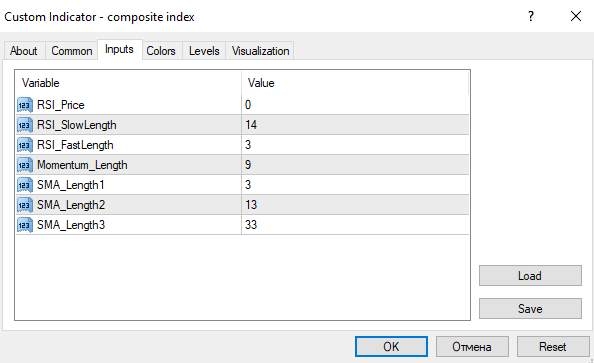Click the question mark help icon
594x363 pixels.
tap(531, 16)
